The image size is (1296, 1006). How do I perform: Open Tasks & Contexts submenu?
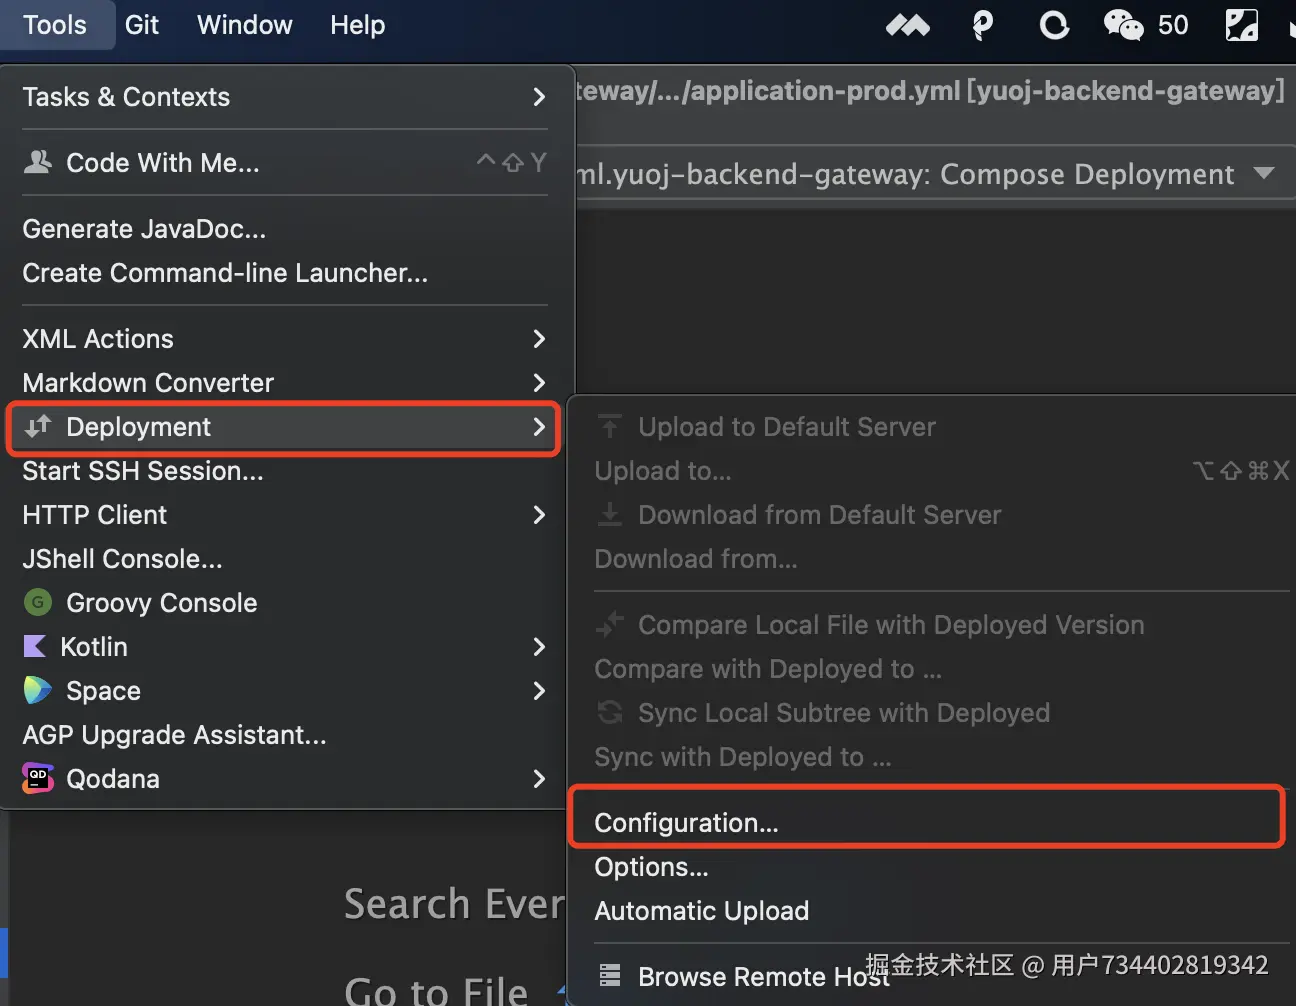(x=285, y=97)
